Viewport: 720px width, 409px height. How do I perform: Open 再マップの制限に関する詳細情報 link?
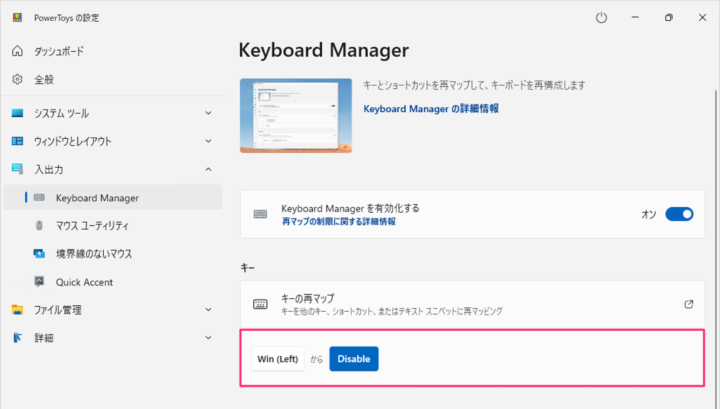[338, 222]
